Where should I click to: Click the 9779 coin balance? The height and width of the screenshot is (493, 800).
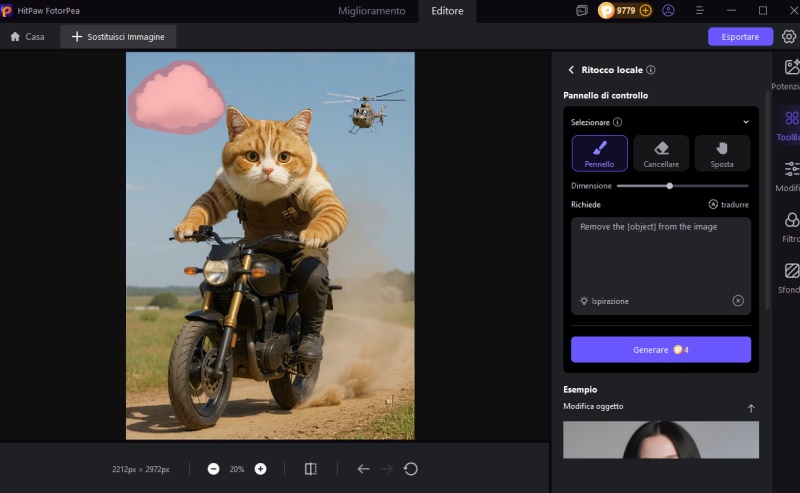626,11
